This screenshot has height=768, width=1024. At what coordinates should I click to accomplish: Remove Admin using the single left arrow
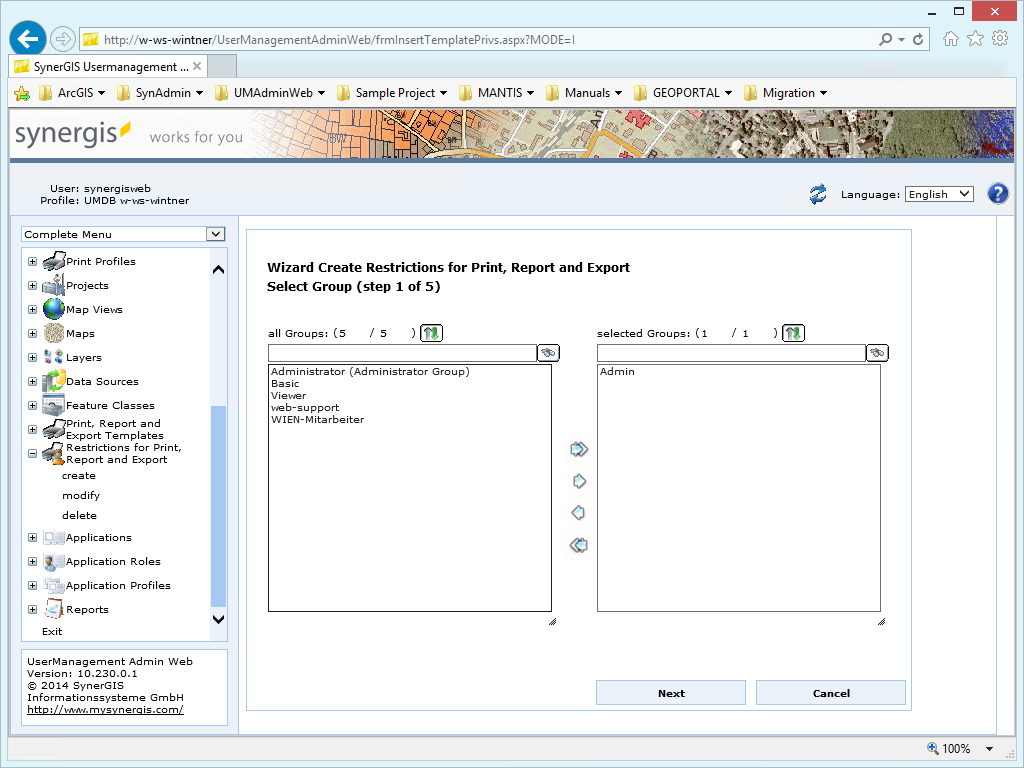(578, 513)
